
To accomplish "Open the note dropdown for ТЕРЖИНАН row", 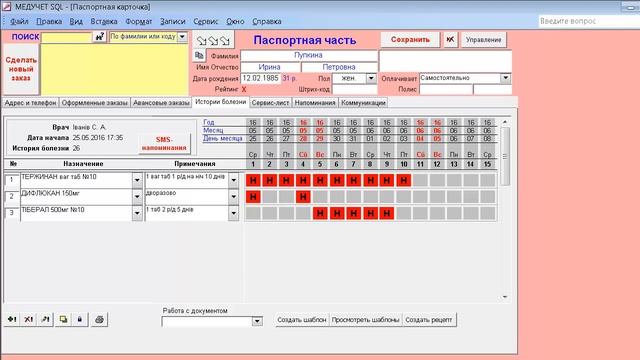I will point(233,180).
